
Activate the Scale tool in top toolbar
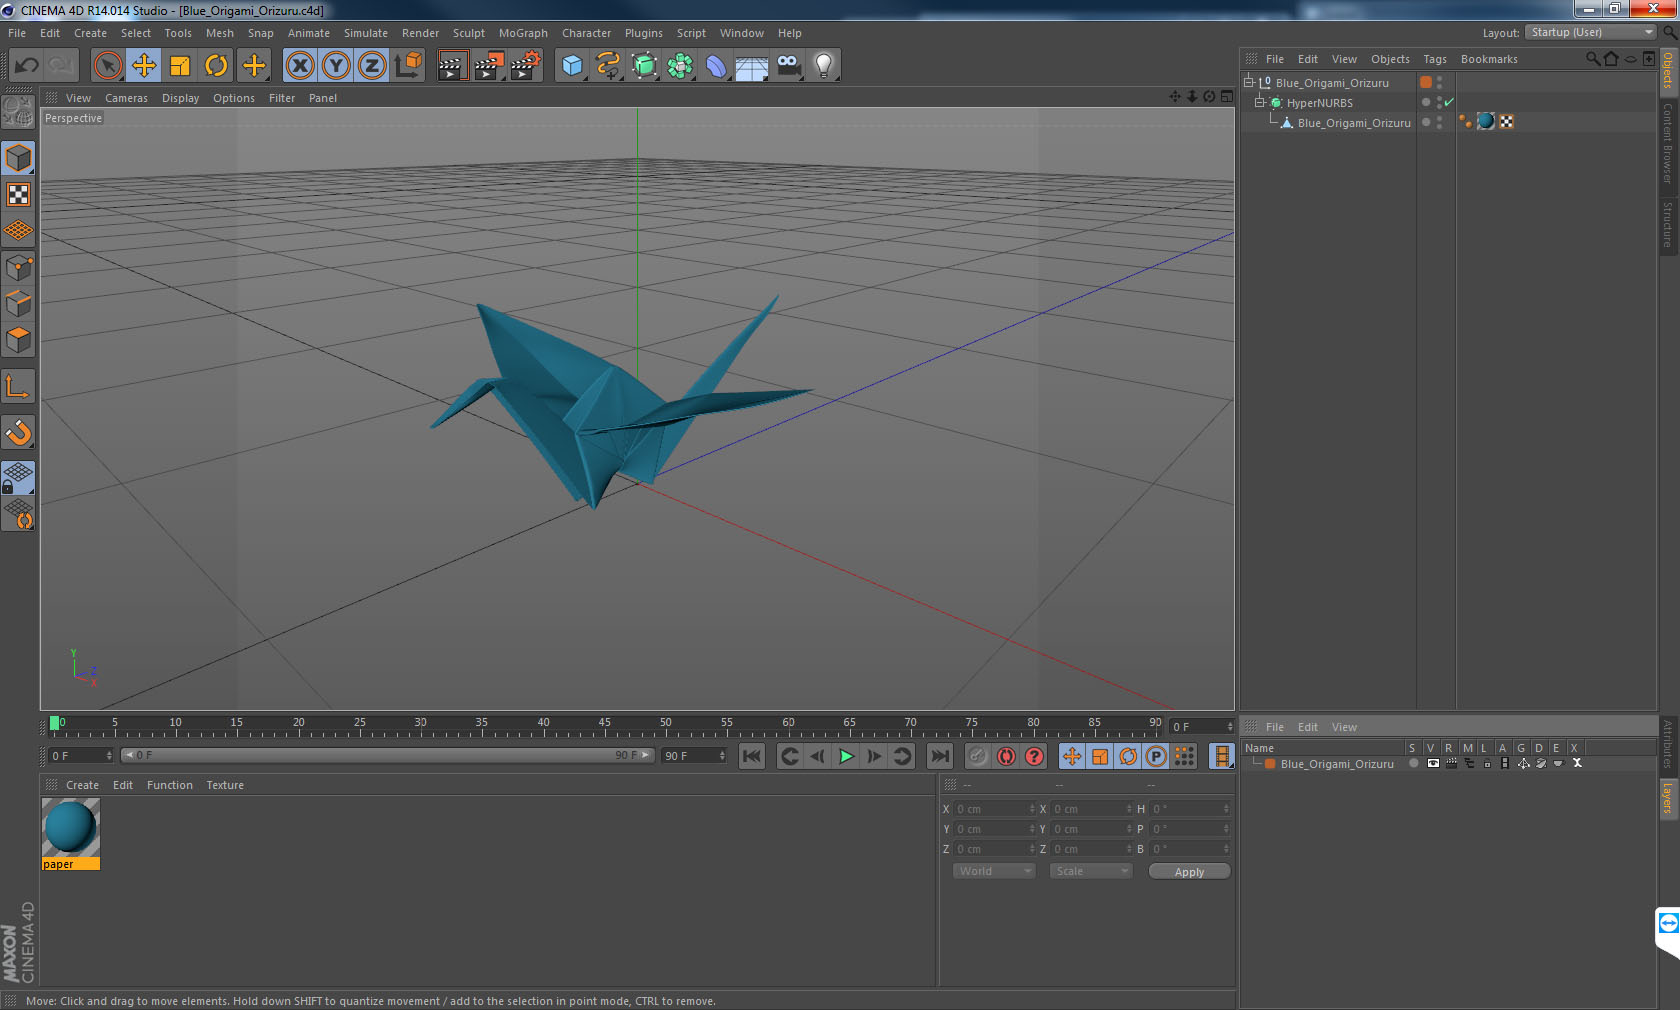tap(180, 66)
